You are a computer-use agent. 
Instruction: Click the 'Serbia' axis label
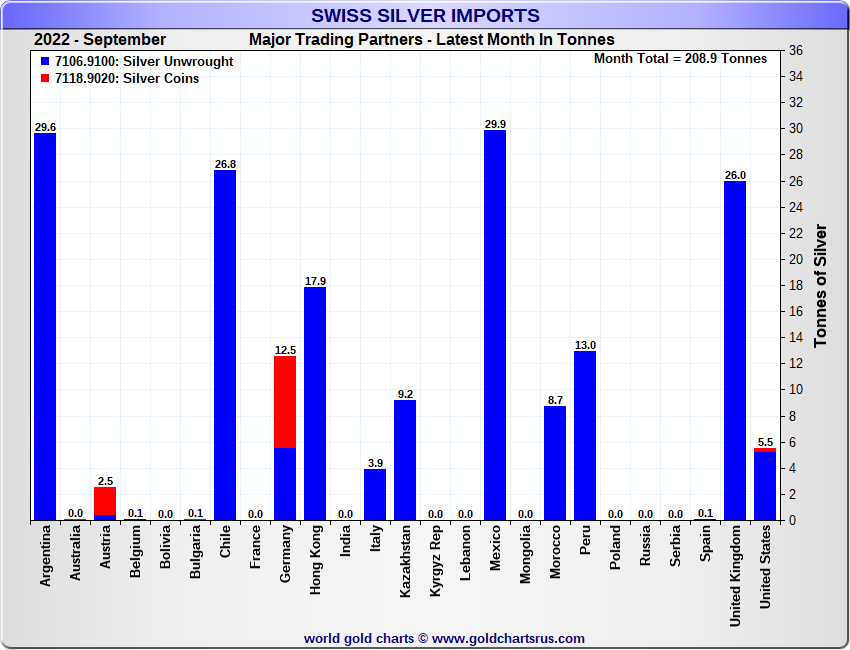(675, 546)
